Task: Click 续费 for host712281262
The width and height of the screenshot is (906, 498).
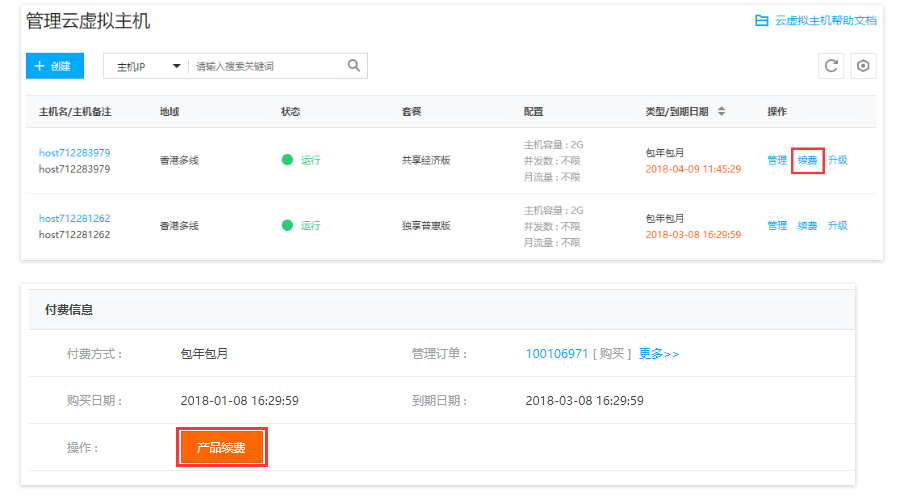Action: pos(807,226)
